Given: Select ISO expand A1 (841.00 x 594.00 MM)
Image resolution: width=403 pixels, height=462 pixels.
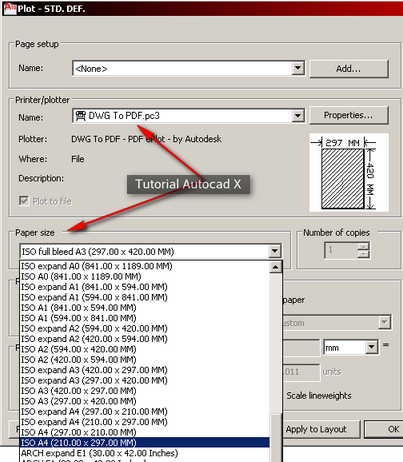Looking at the screenshot, I should [x=145, y=287].
